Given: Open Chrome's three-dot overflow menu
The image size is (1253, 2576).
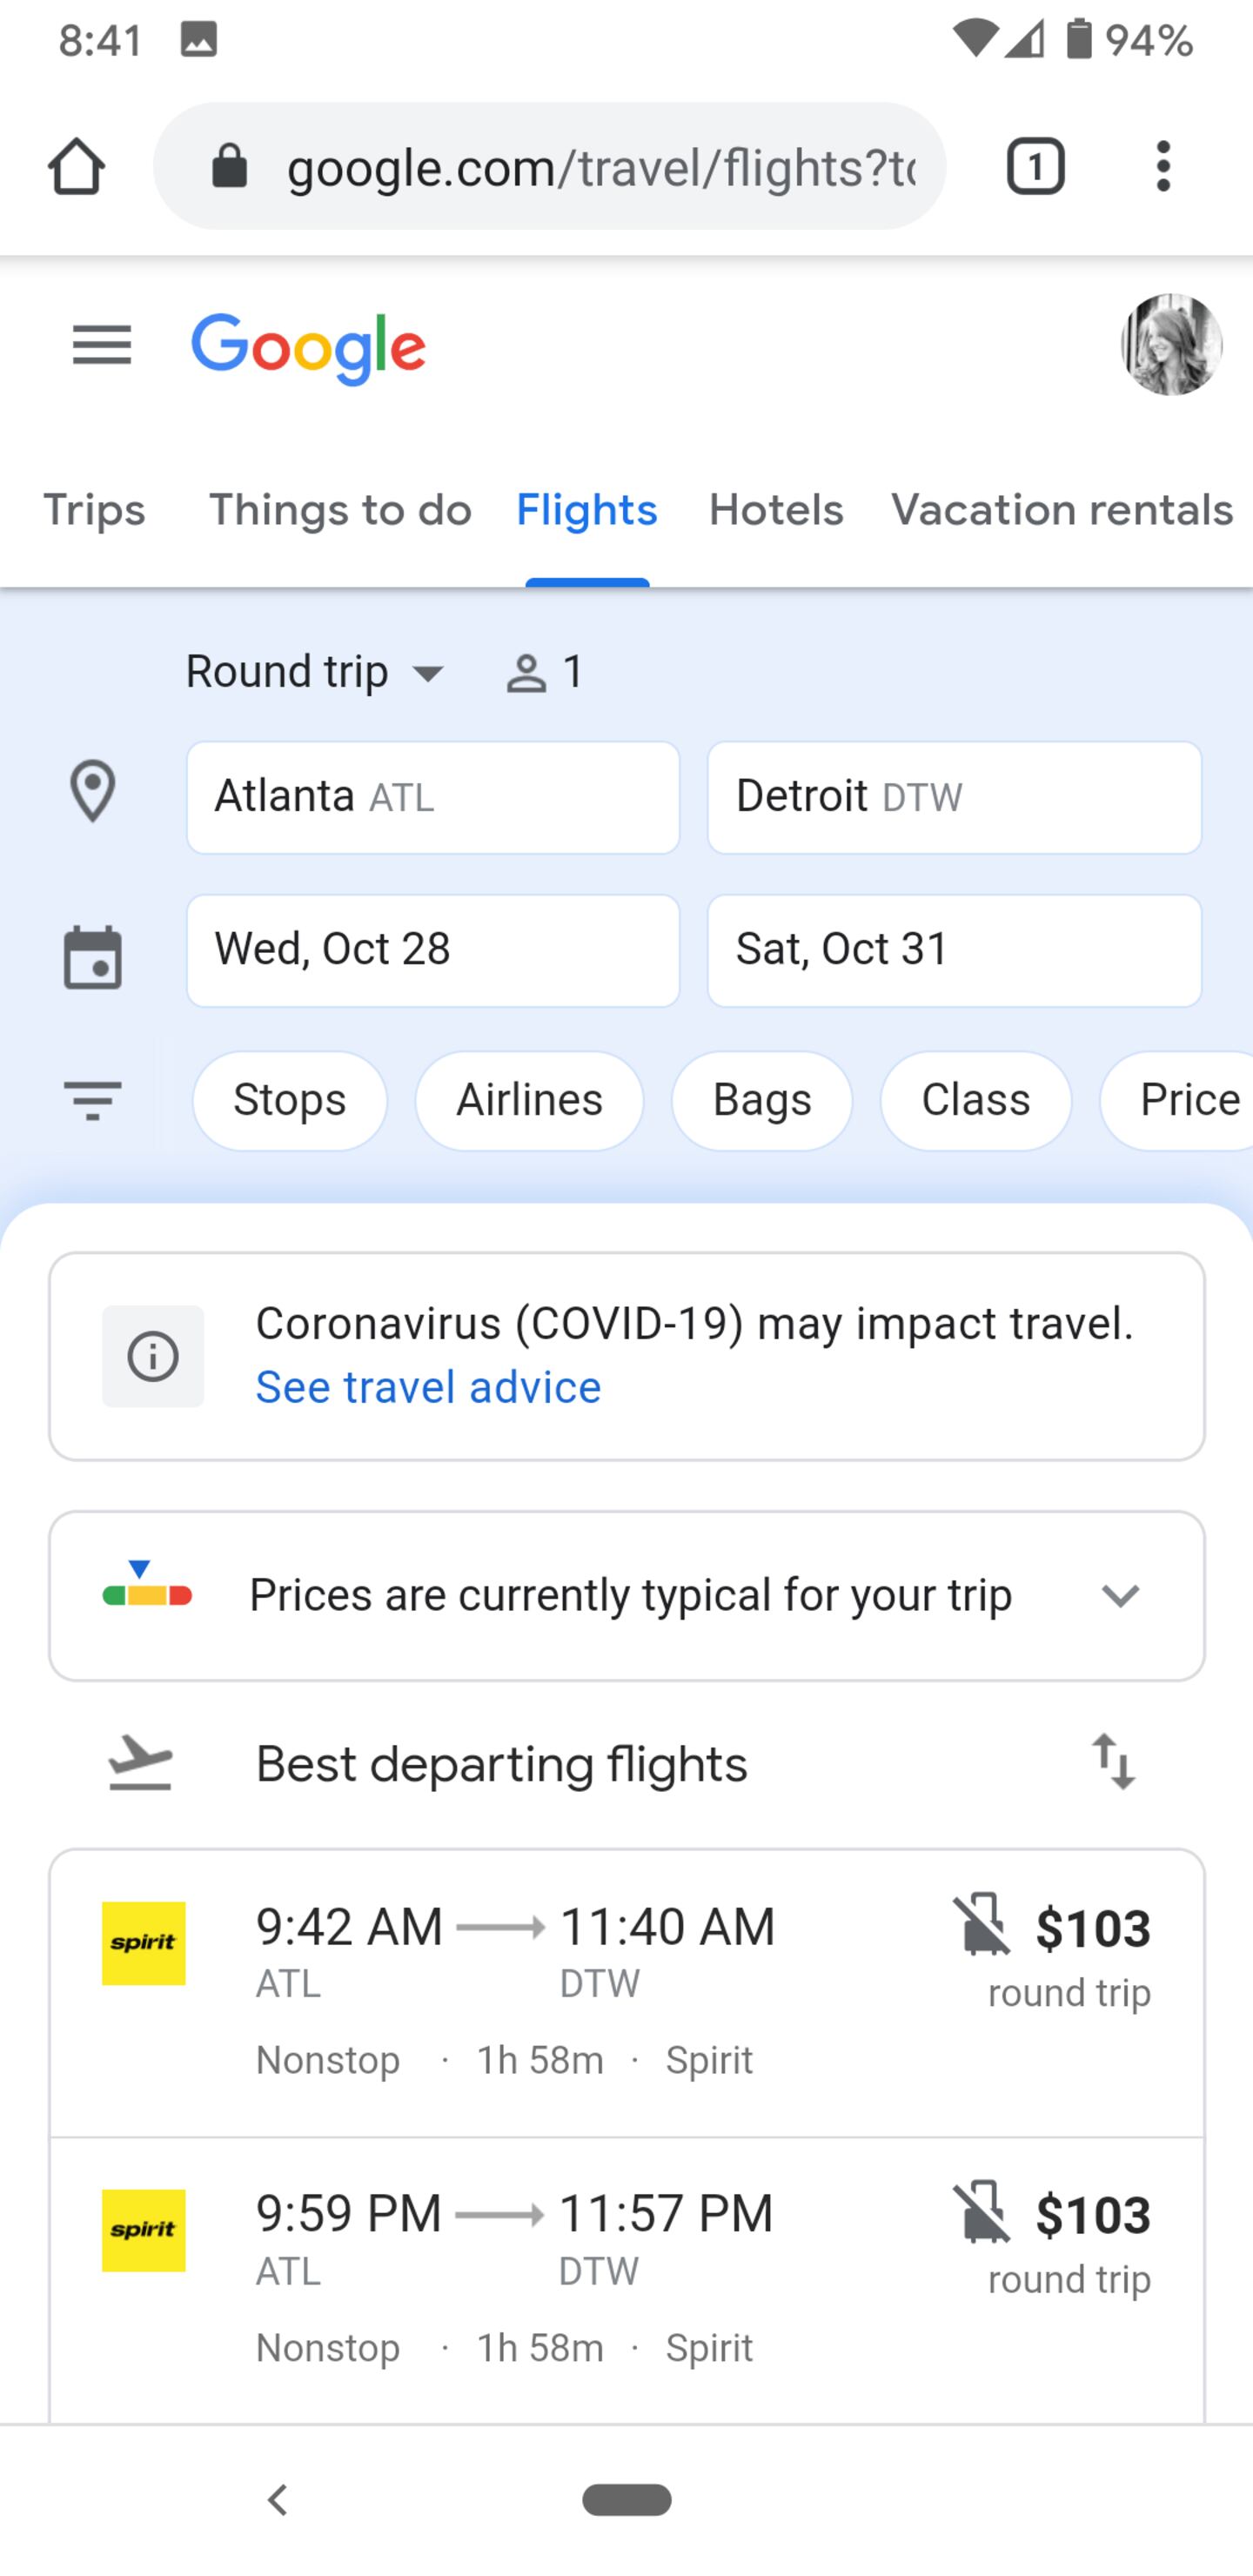Looking at the screenshot, I should (x=1162, y=166).
